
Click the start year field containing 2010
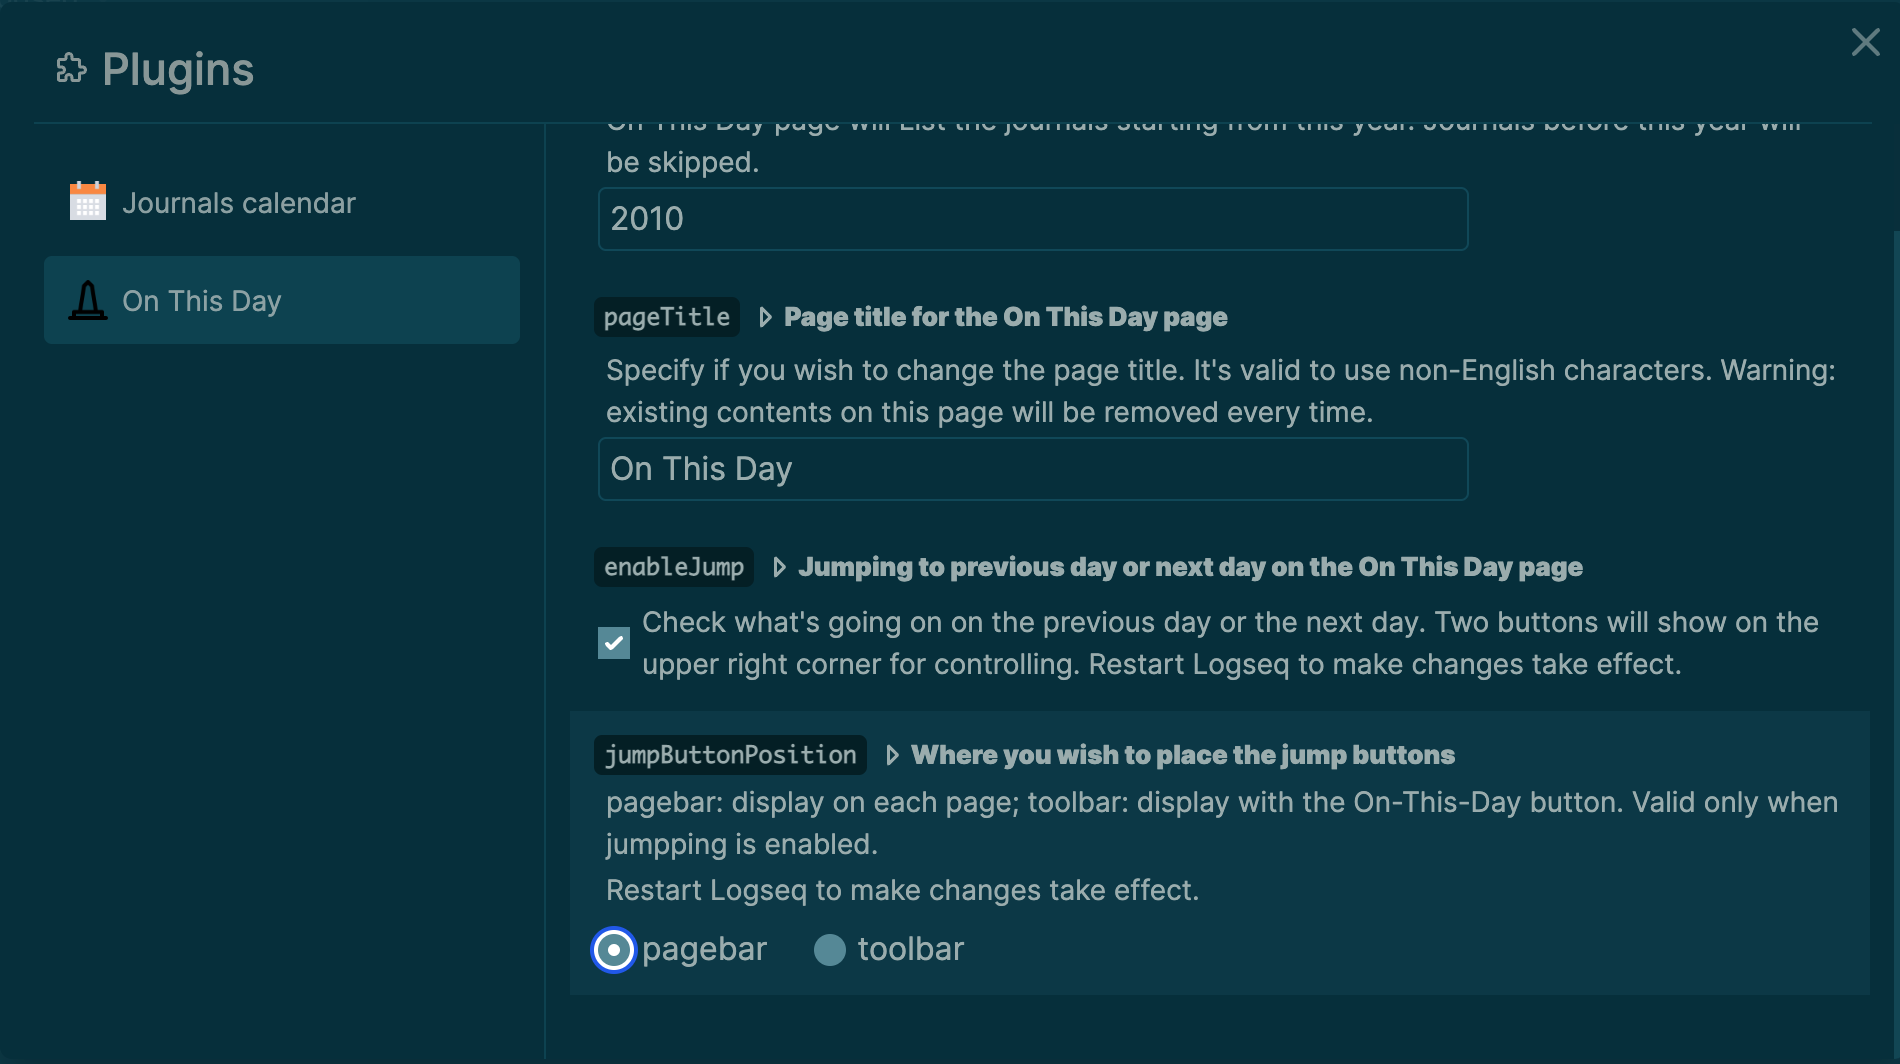[1033, 219]
